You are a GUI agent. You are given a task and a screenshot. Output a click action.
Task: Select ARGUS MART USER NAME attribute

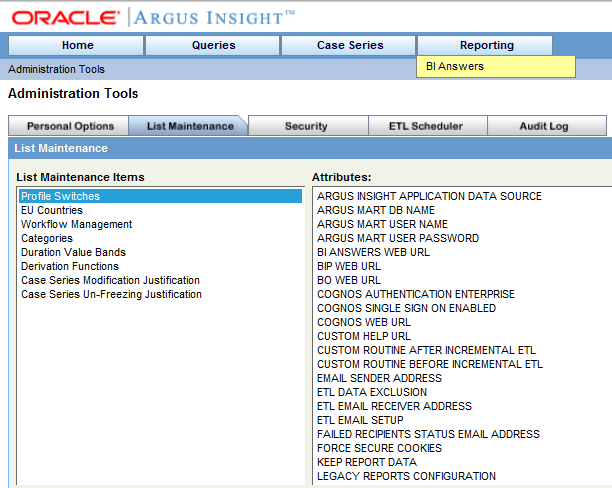coord(382,224)
